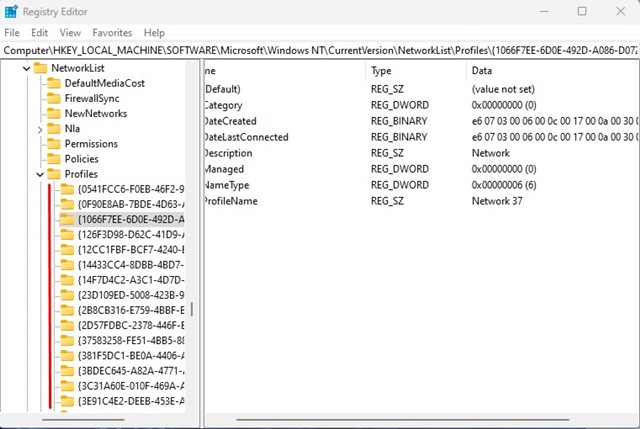This screenshot has width=640, height=429.
Task: Select the Description value name
Action: pos(229,153)
